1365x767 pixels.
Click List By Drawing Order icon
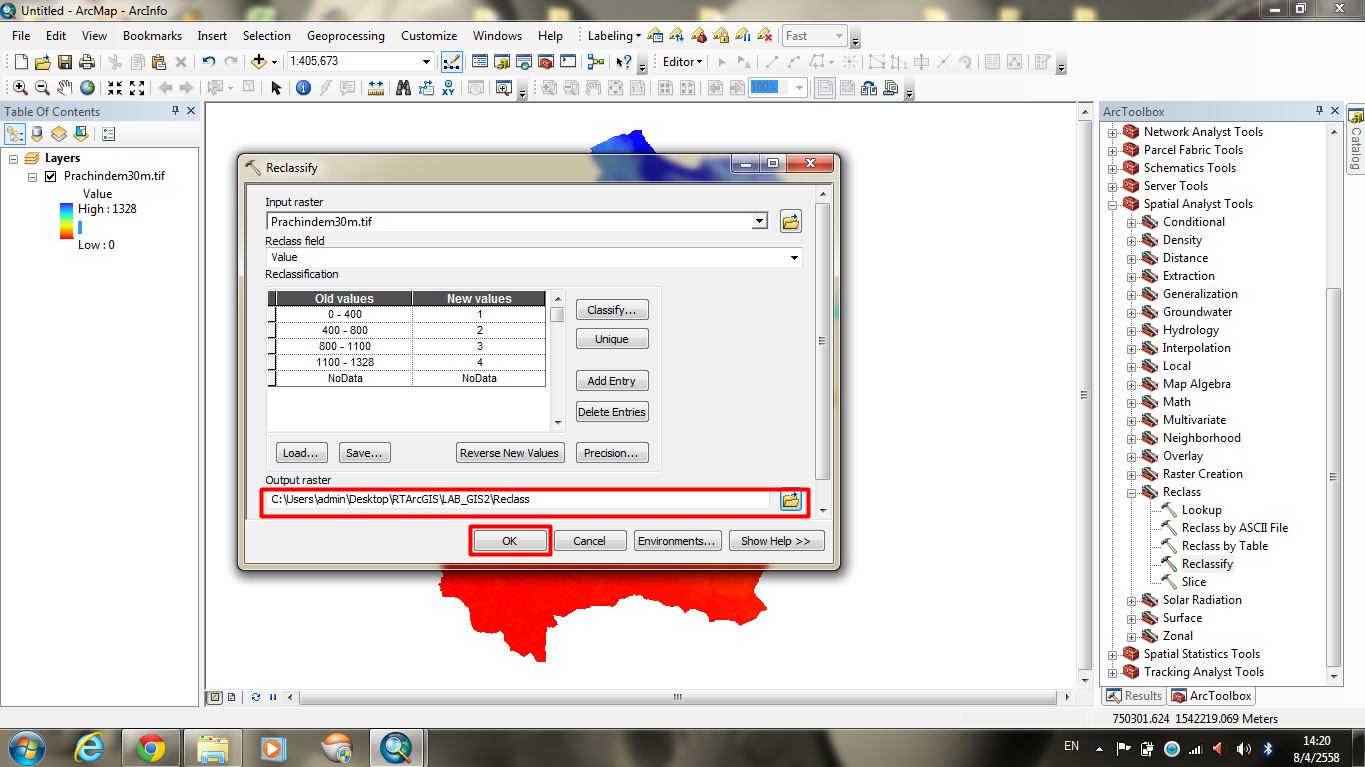tap(15, 133)
